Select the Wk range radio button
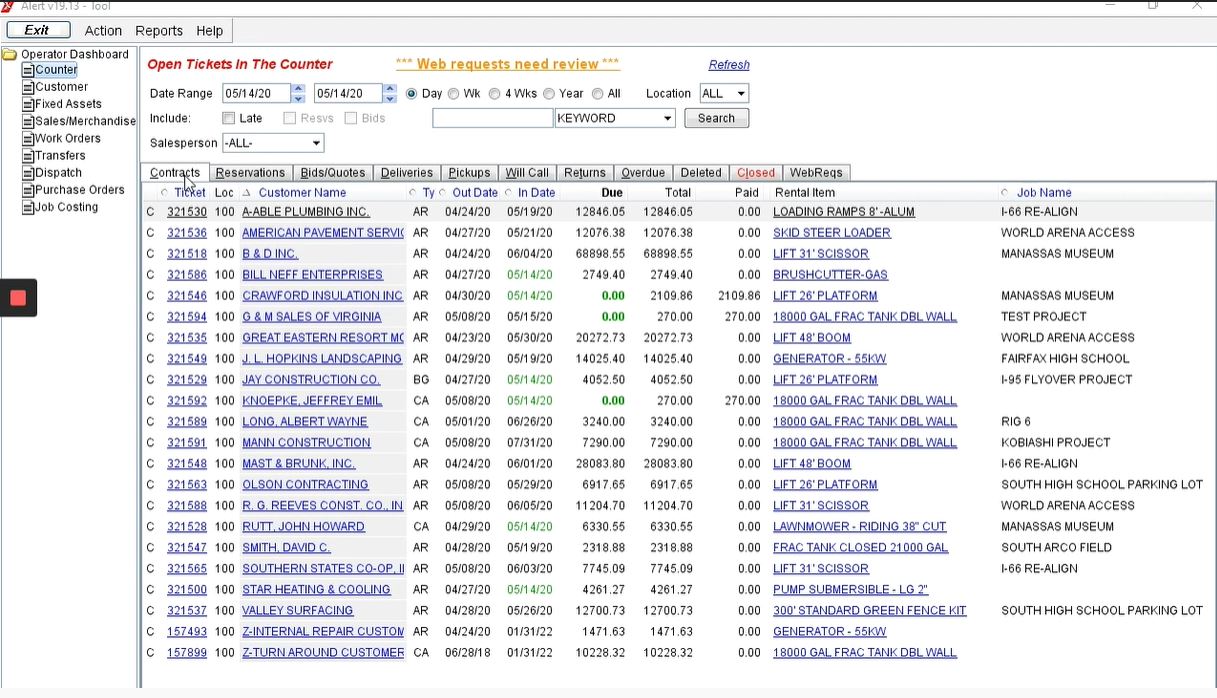Viewport: 1217px width, 698px height. click(x=454, y=94)
